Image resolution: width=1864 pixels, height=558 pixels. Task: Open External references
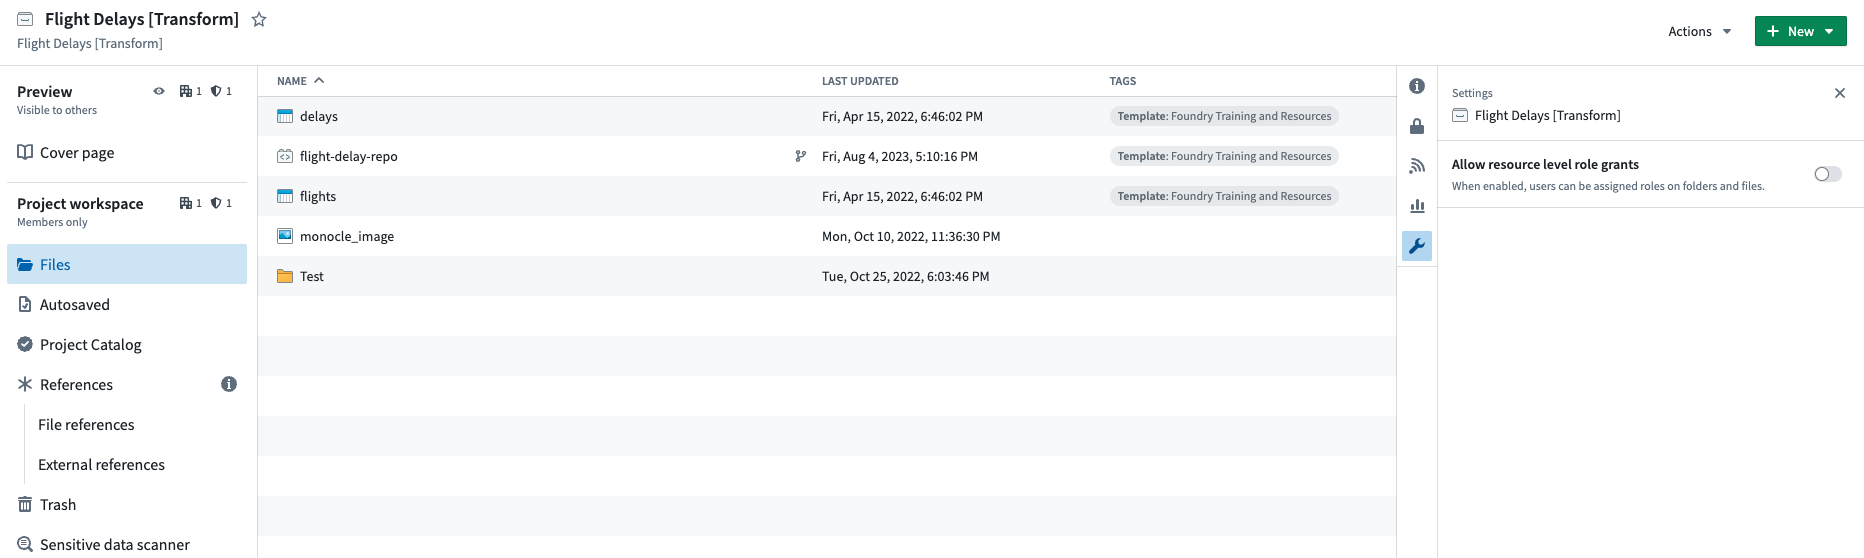[101, 464]
